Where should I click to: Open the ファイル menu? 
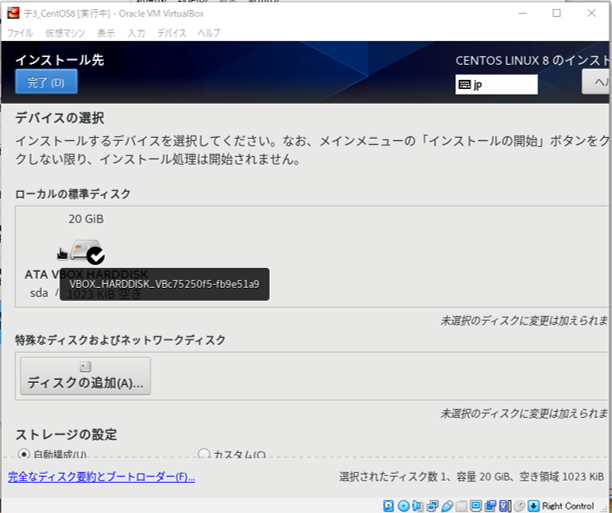click(20, 33)
